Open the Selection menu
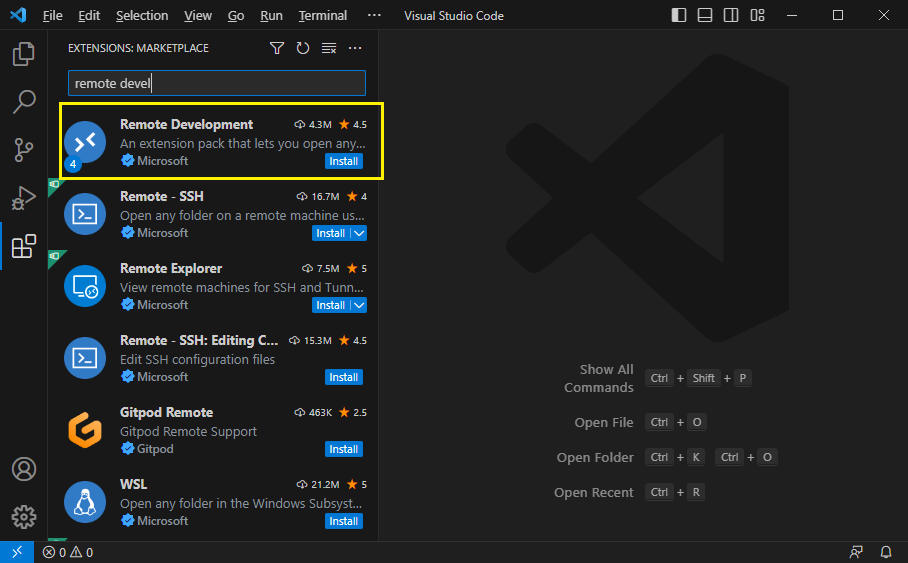The height and width of the screenshot is (563, 908). 142,16
